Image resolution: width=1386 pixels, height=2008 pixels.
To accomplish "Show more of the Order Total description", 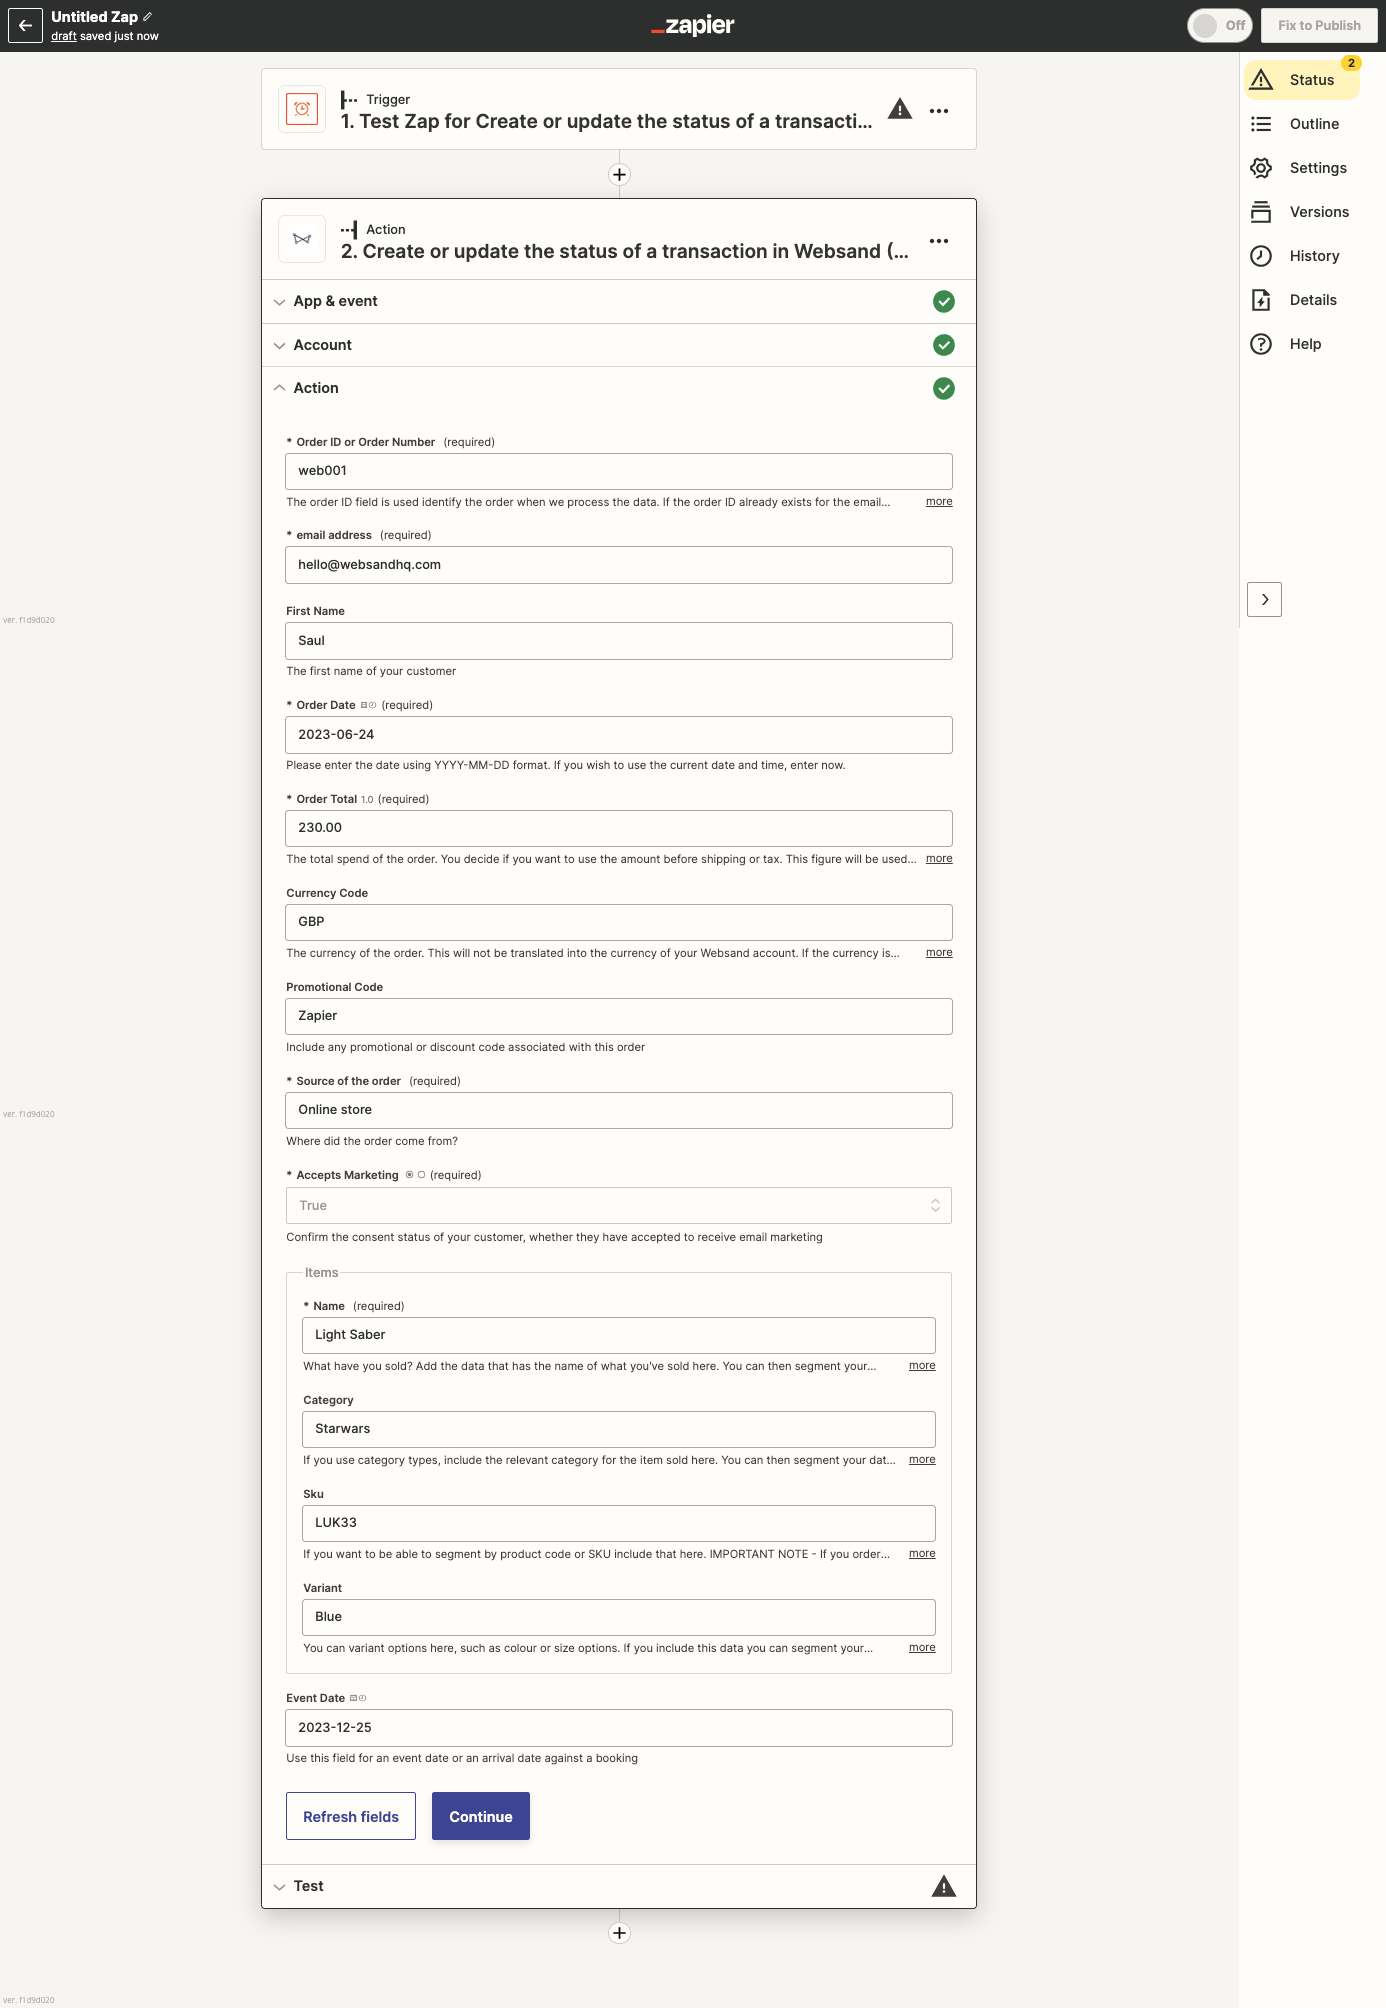I will click(x=939, y=859).
